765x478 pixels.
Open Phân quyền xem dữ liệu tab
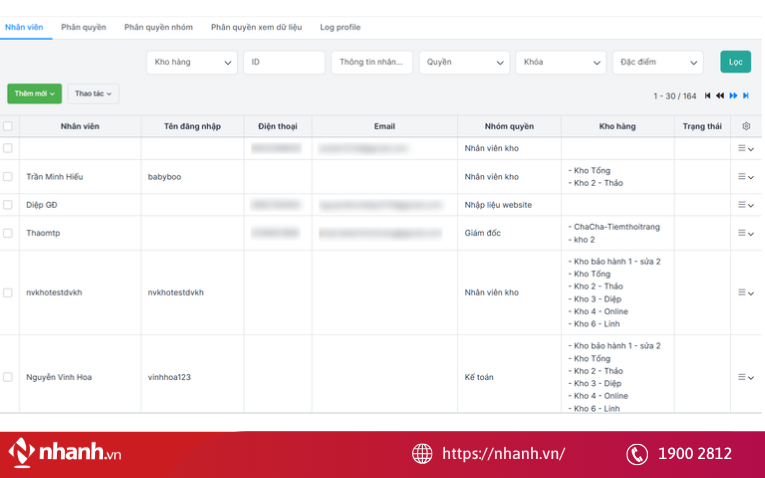coord(257,27)
